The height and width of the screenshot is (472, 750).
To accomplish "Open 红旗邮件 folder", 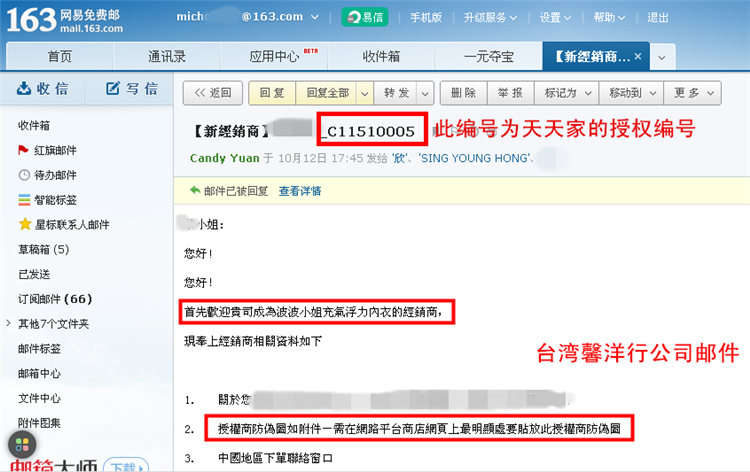I will click(x=55, y=150).
